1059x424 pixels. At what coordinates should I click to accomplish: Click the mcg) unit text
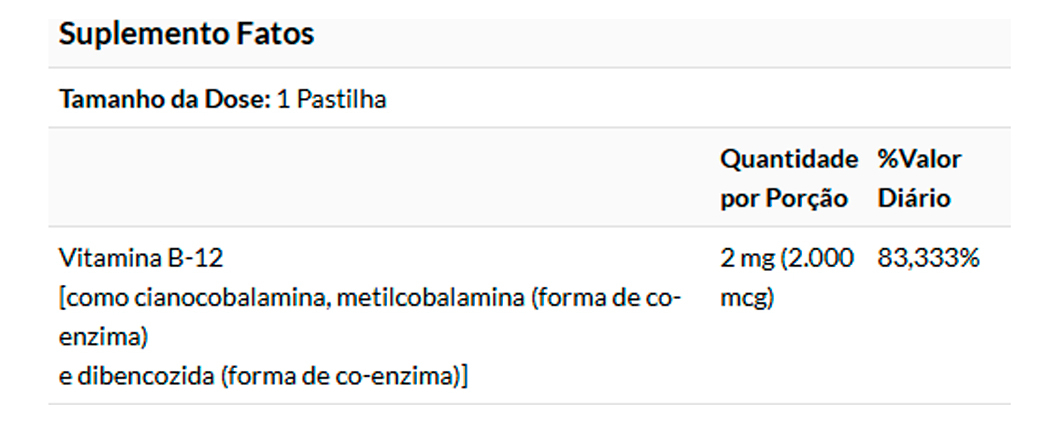point(747,298)
